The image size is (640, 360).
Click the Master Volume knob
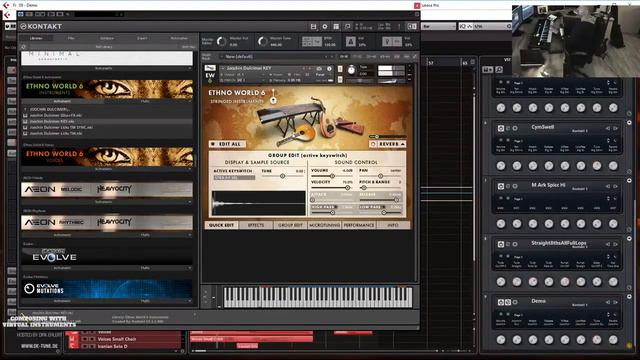(221, 41)
